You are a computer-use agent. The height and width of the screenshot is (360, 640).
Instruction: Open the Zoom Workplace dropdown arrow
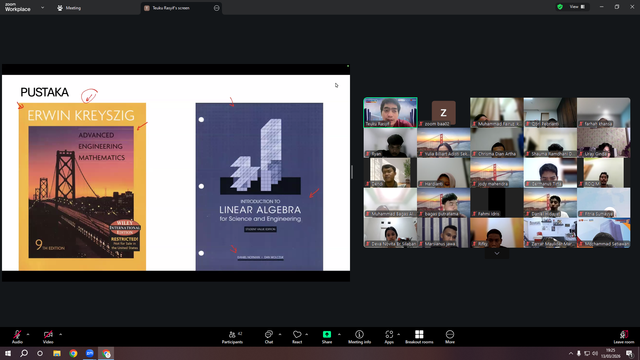point(42,7)
